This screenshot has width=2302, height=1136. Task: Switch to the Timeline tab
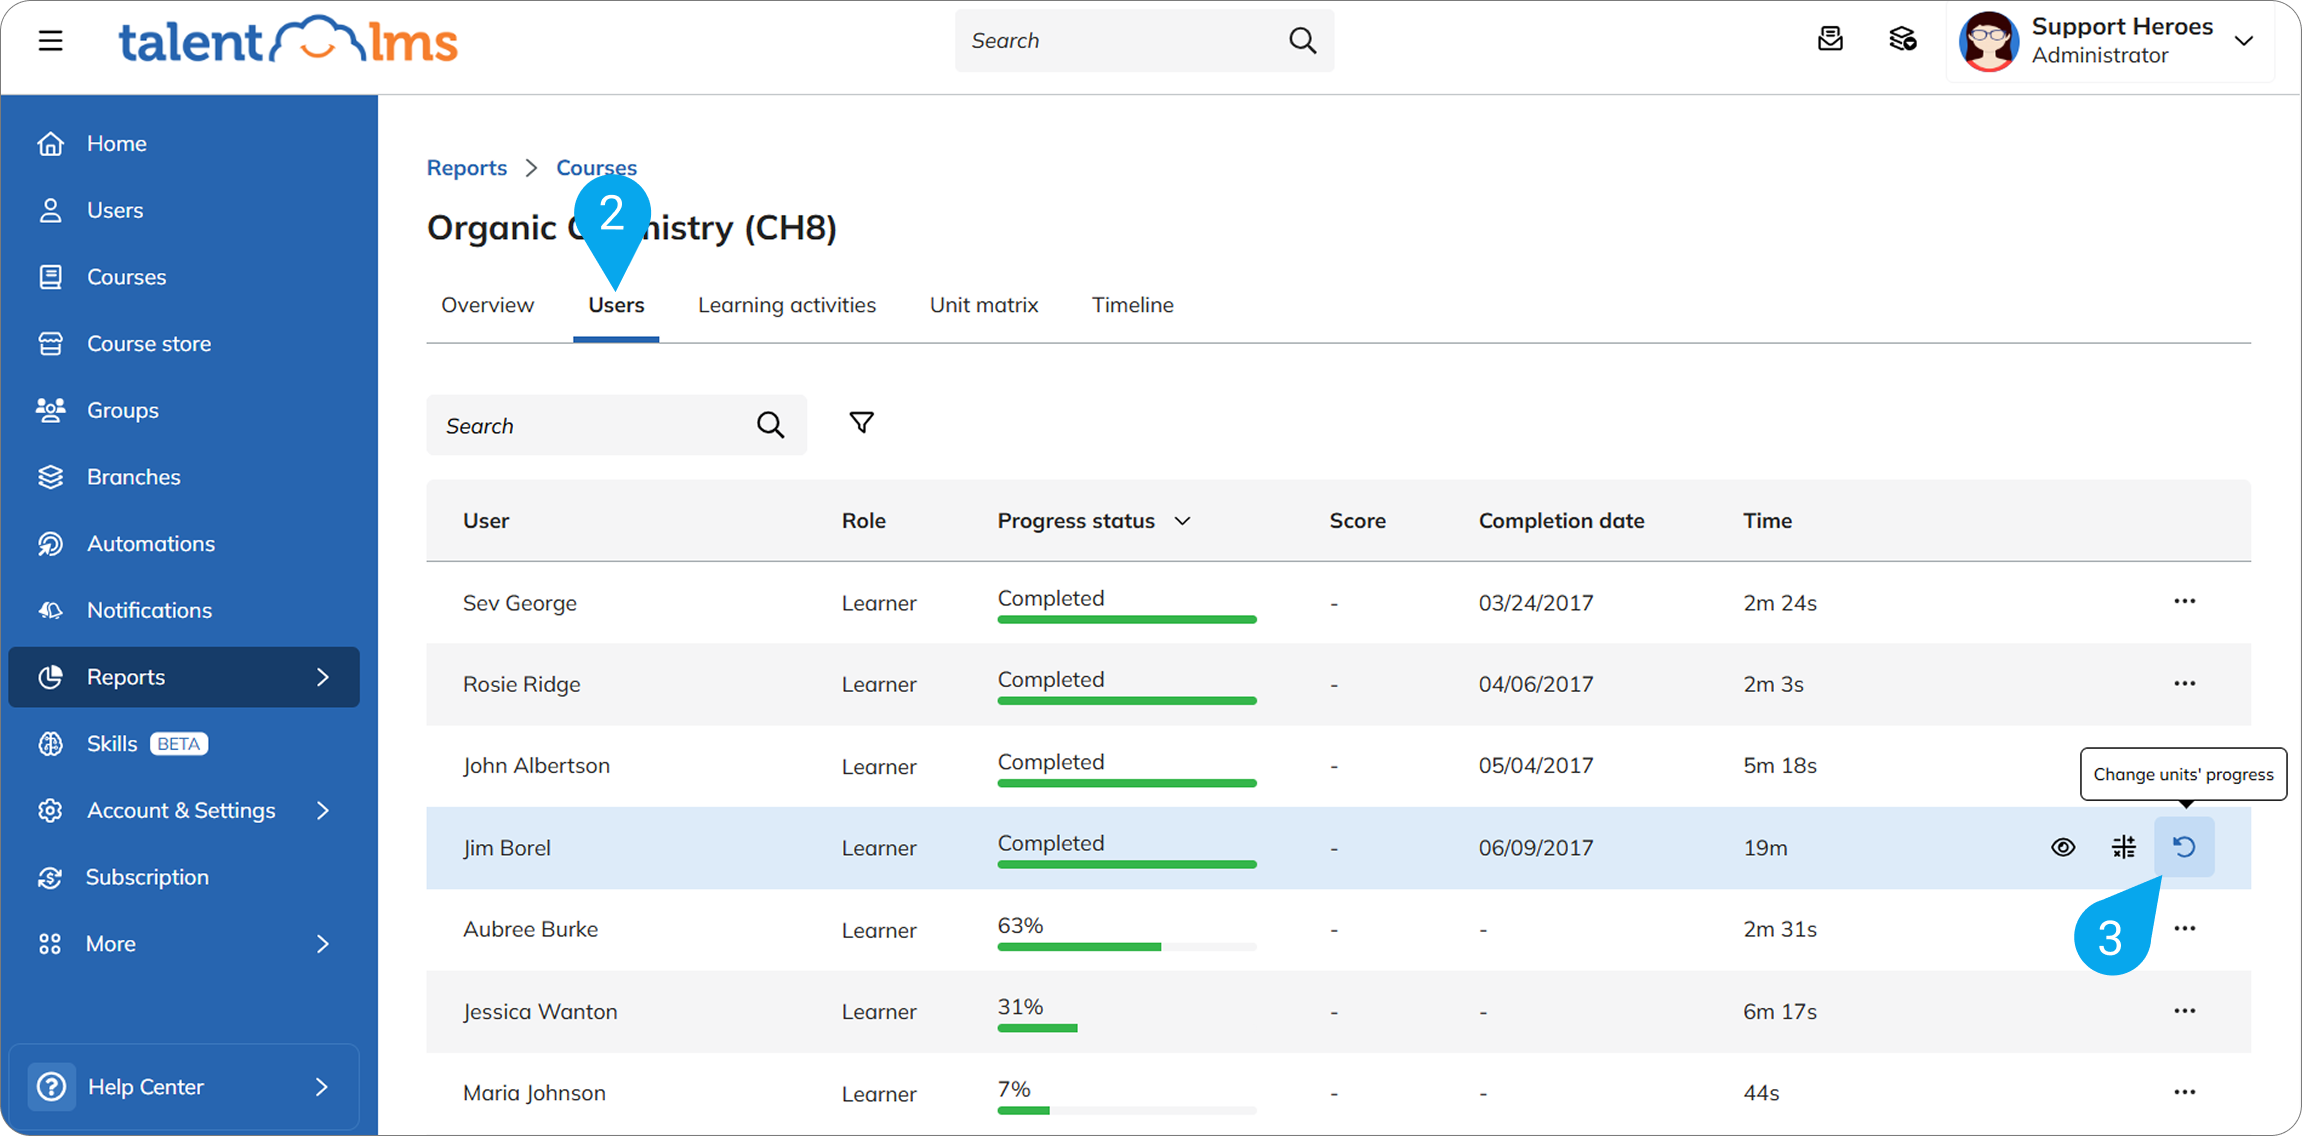pyautogui.click(x=1133, y=305)
